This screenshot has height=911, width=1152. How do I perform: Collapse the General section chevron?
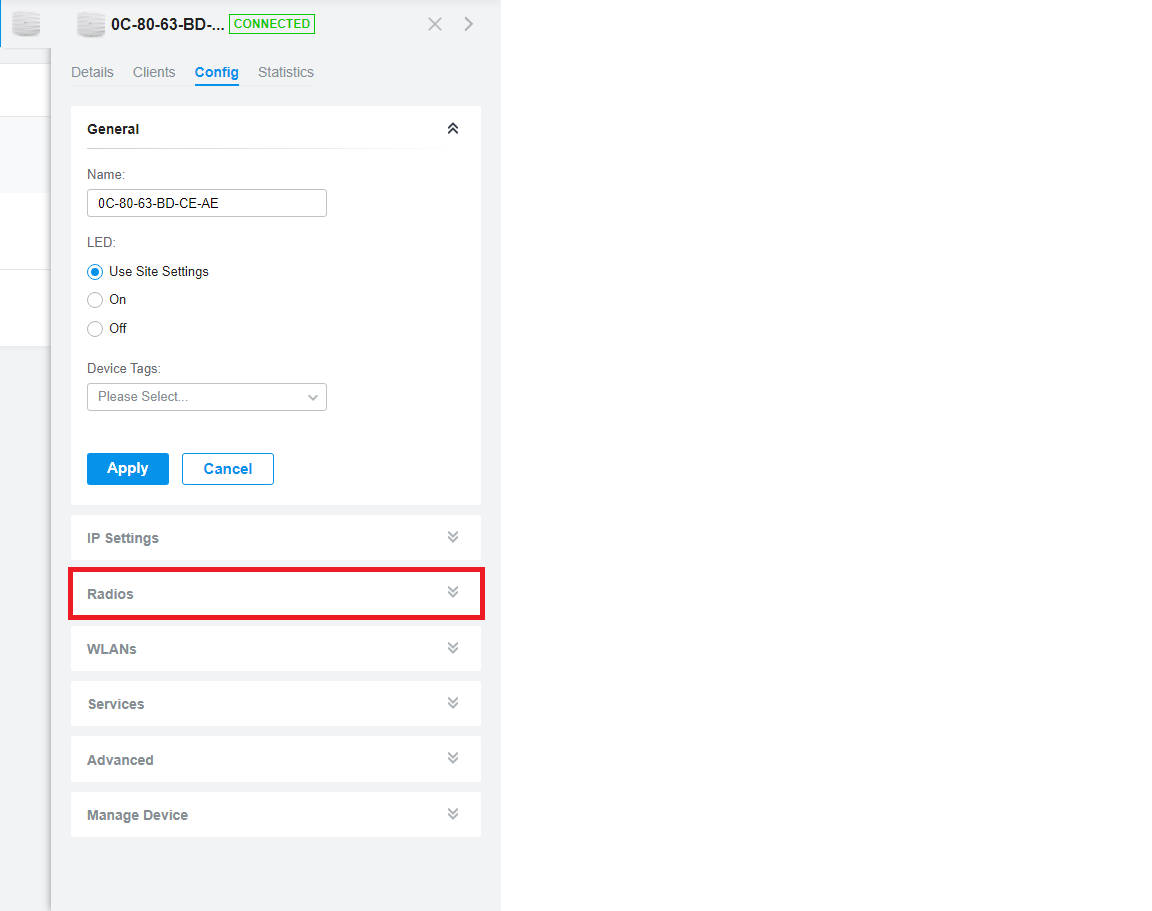click(453, 129)
